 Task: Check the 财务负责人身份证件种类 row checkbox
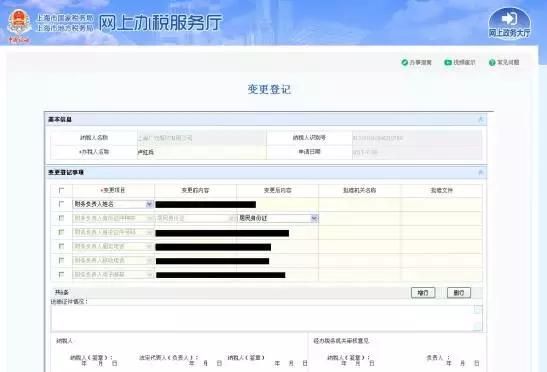click(61, 218)
